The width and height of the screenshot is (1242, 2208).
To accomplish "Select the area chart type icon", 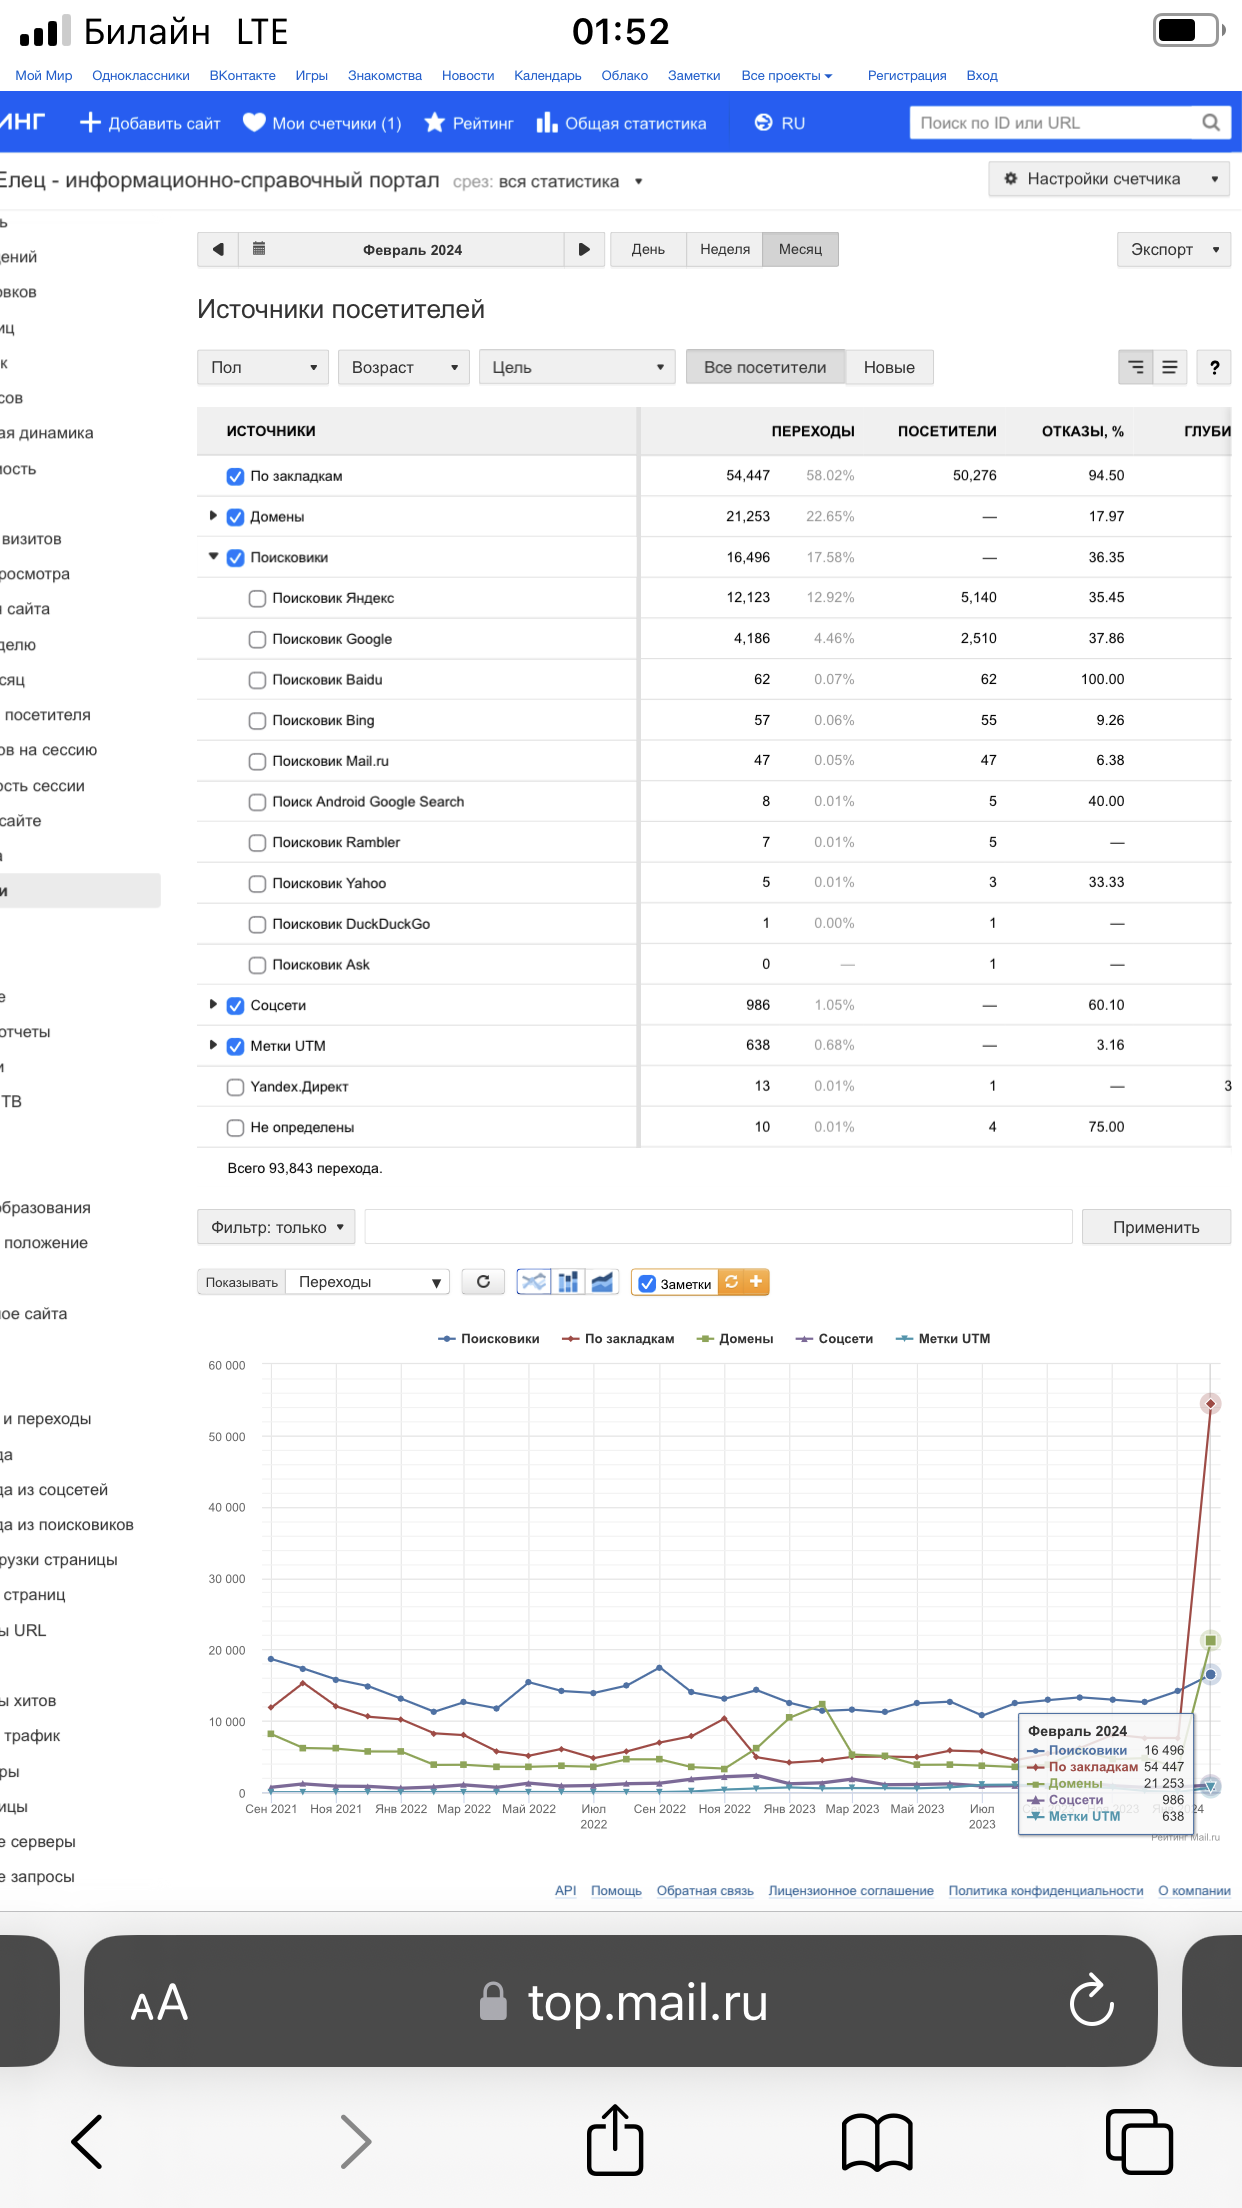I will [602, 1281].
